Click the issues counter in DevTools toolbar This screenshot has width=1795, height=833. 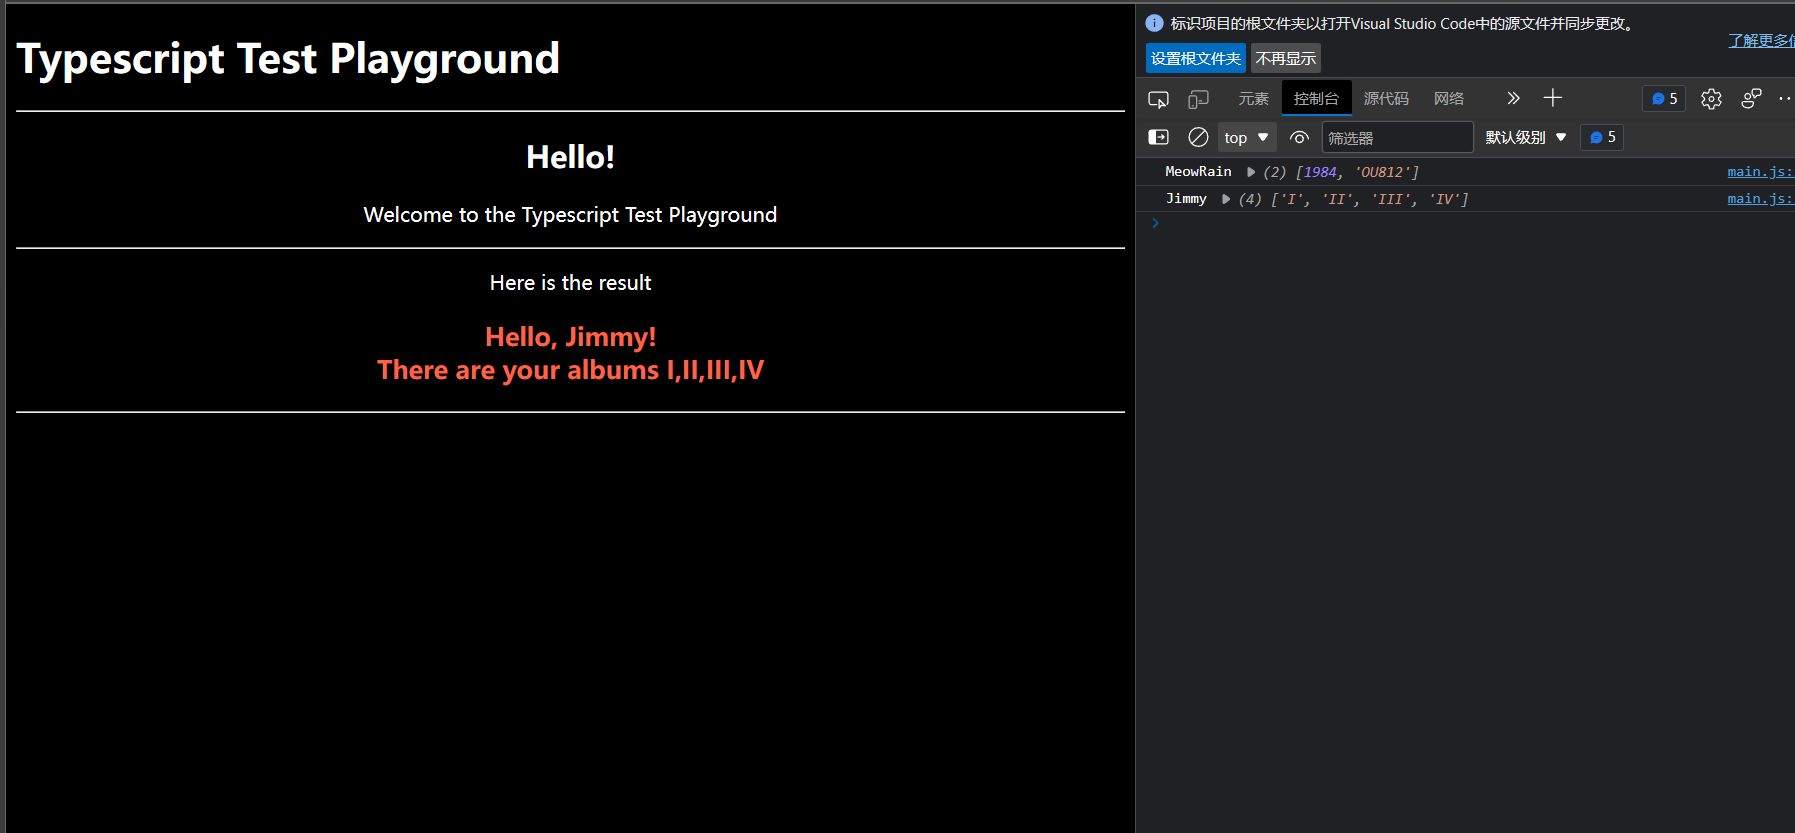point(1664,99)
